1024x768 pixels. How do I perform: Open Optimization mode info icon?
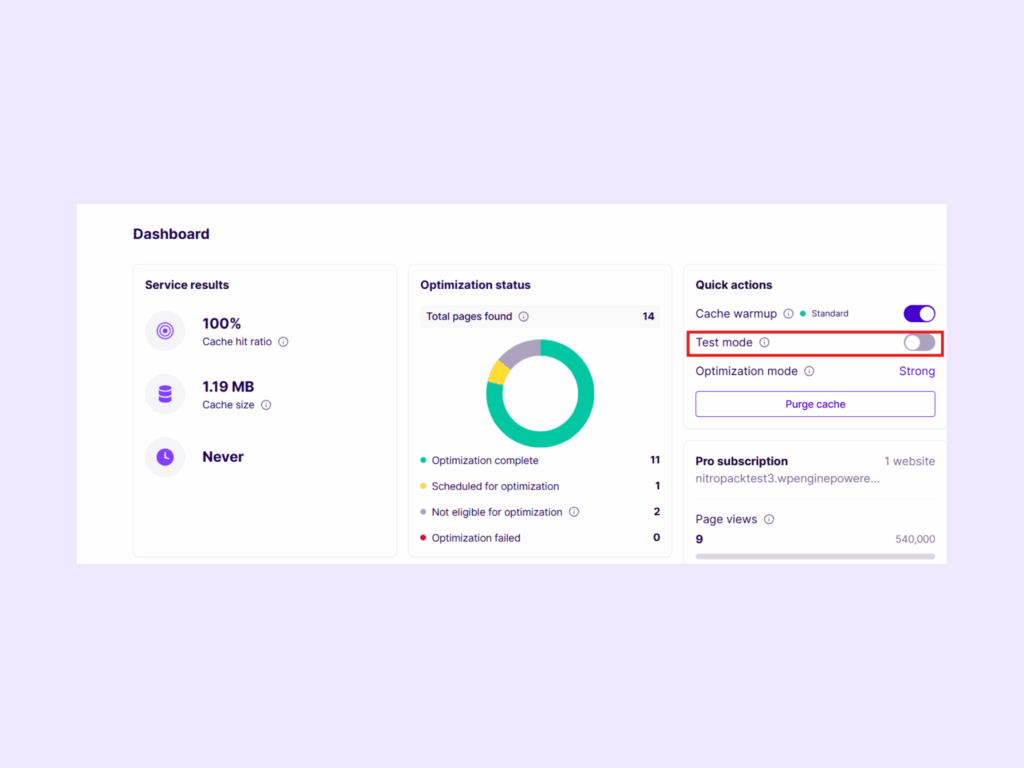pos(809,371)
